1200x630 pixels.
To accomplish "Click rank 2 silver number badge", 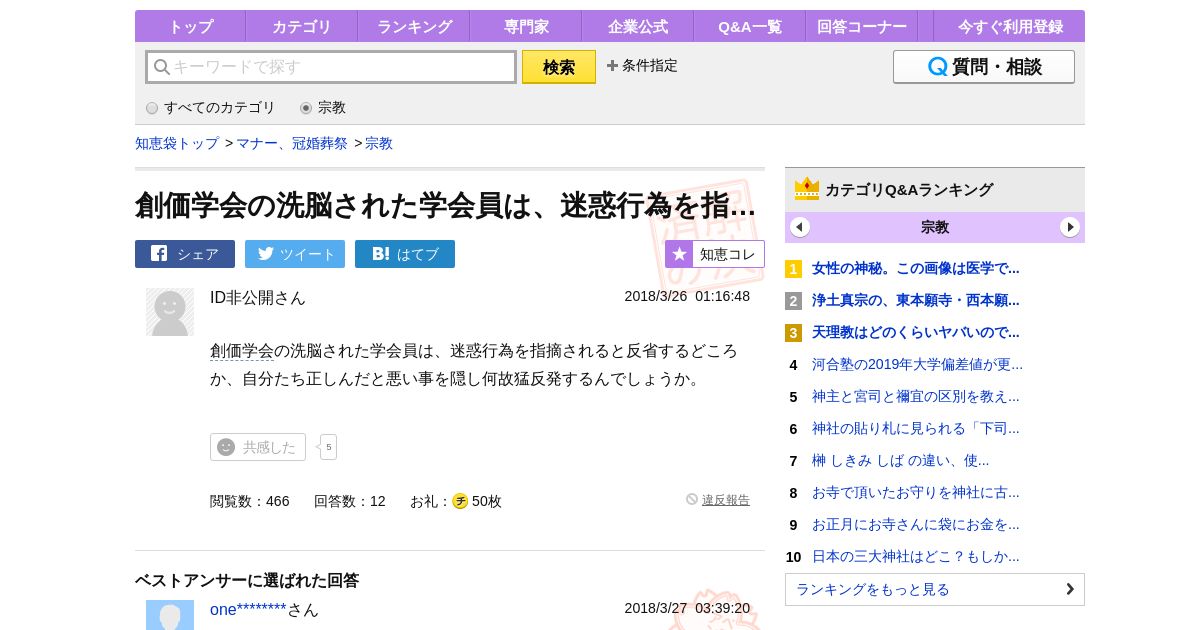I will coord(793,301).
